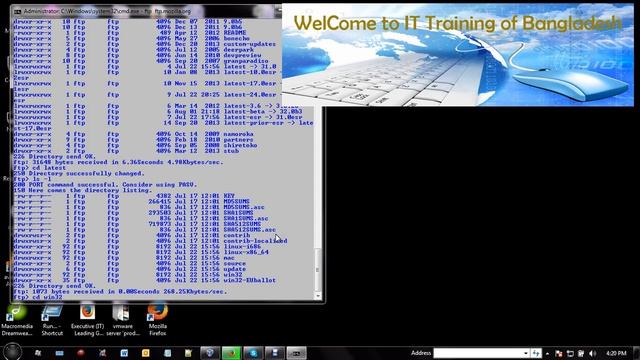This screenshot has width=640, height=360.
Task: Click the 'win32-EUballot' directory entry
Action: coord(249,280)
